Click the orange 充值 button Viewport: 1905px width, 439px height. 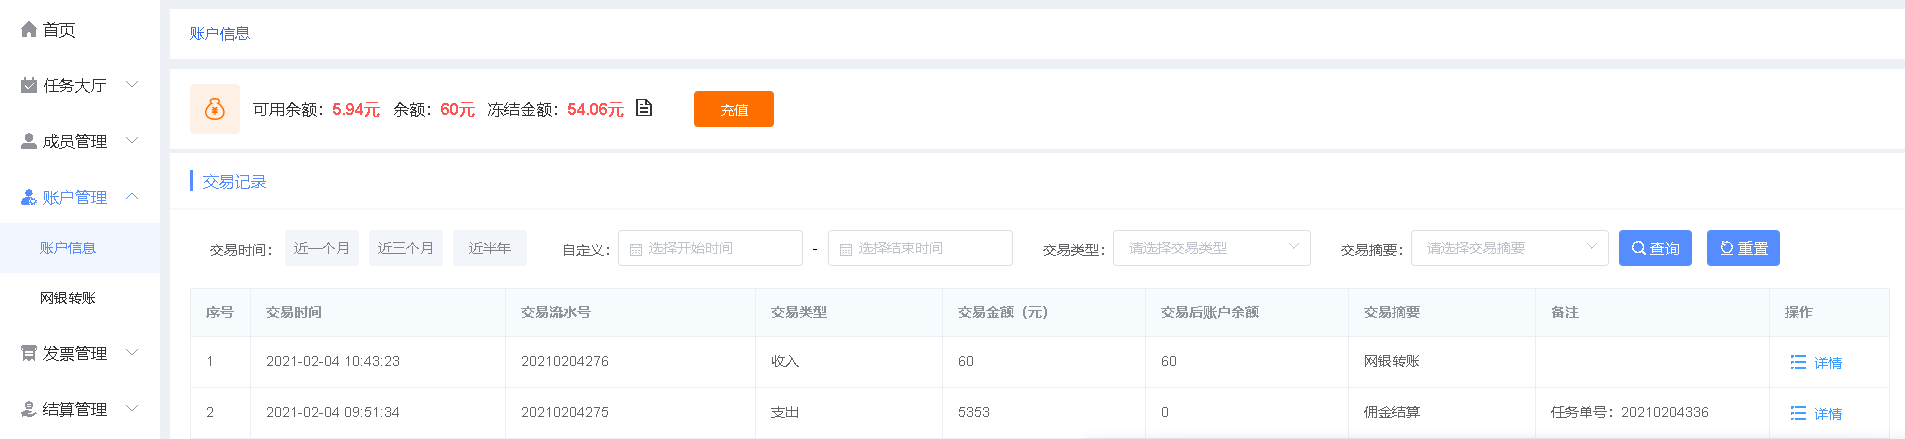coord(734,109)
